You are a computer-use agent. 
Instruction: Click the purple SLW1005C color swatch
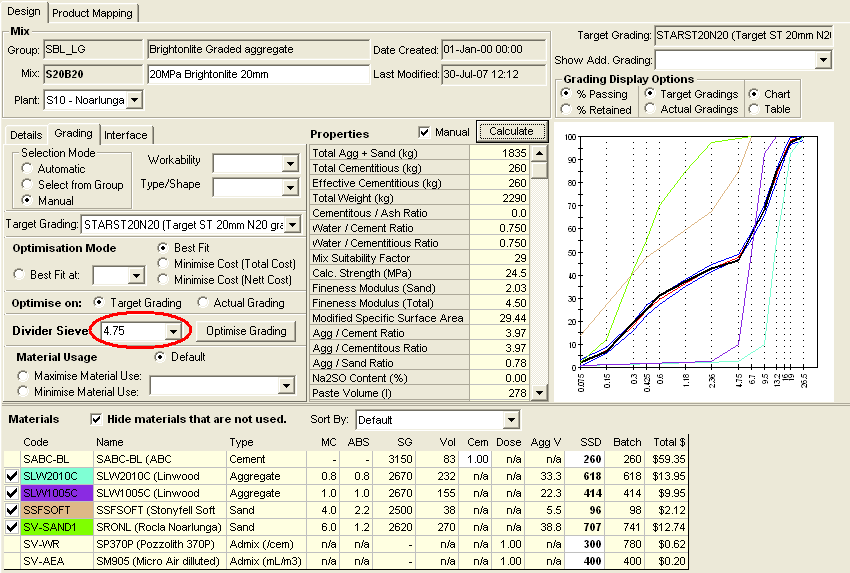tap(55, 494)
